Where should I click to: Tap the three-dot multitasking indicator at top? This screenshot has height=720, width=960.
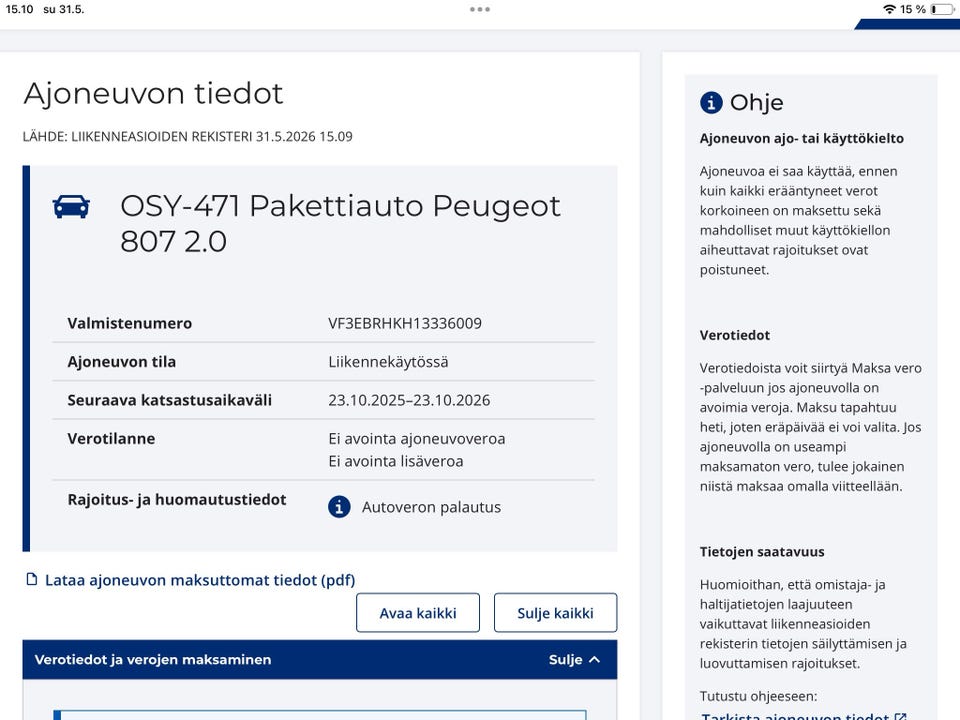coord(480,9)
